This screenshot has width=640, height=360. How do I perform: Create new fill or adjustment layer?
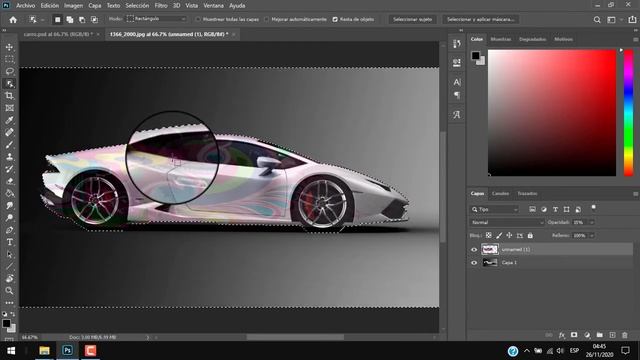coord(587,335)
